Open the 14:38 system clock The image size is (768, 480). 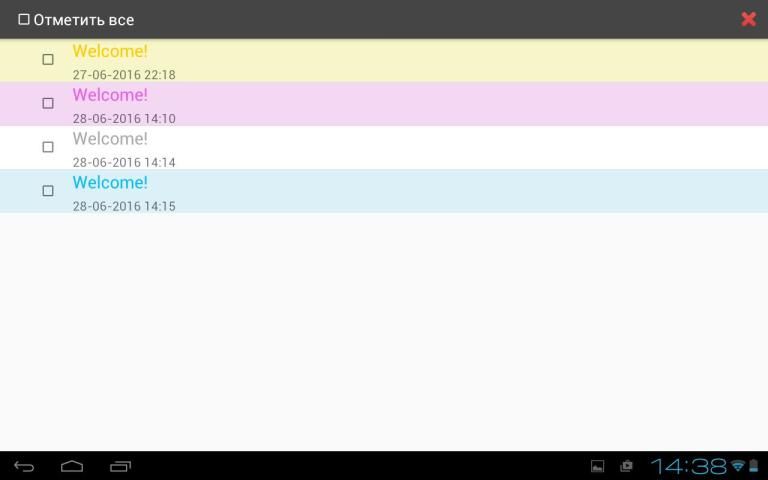(688, 466)
